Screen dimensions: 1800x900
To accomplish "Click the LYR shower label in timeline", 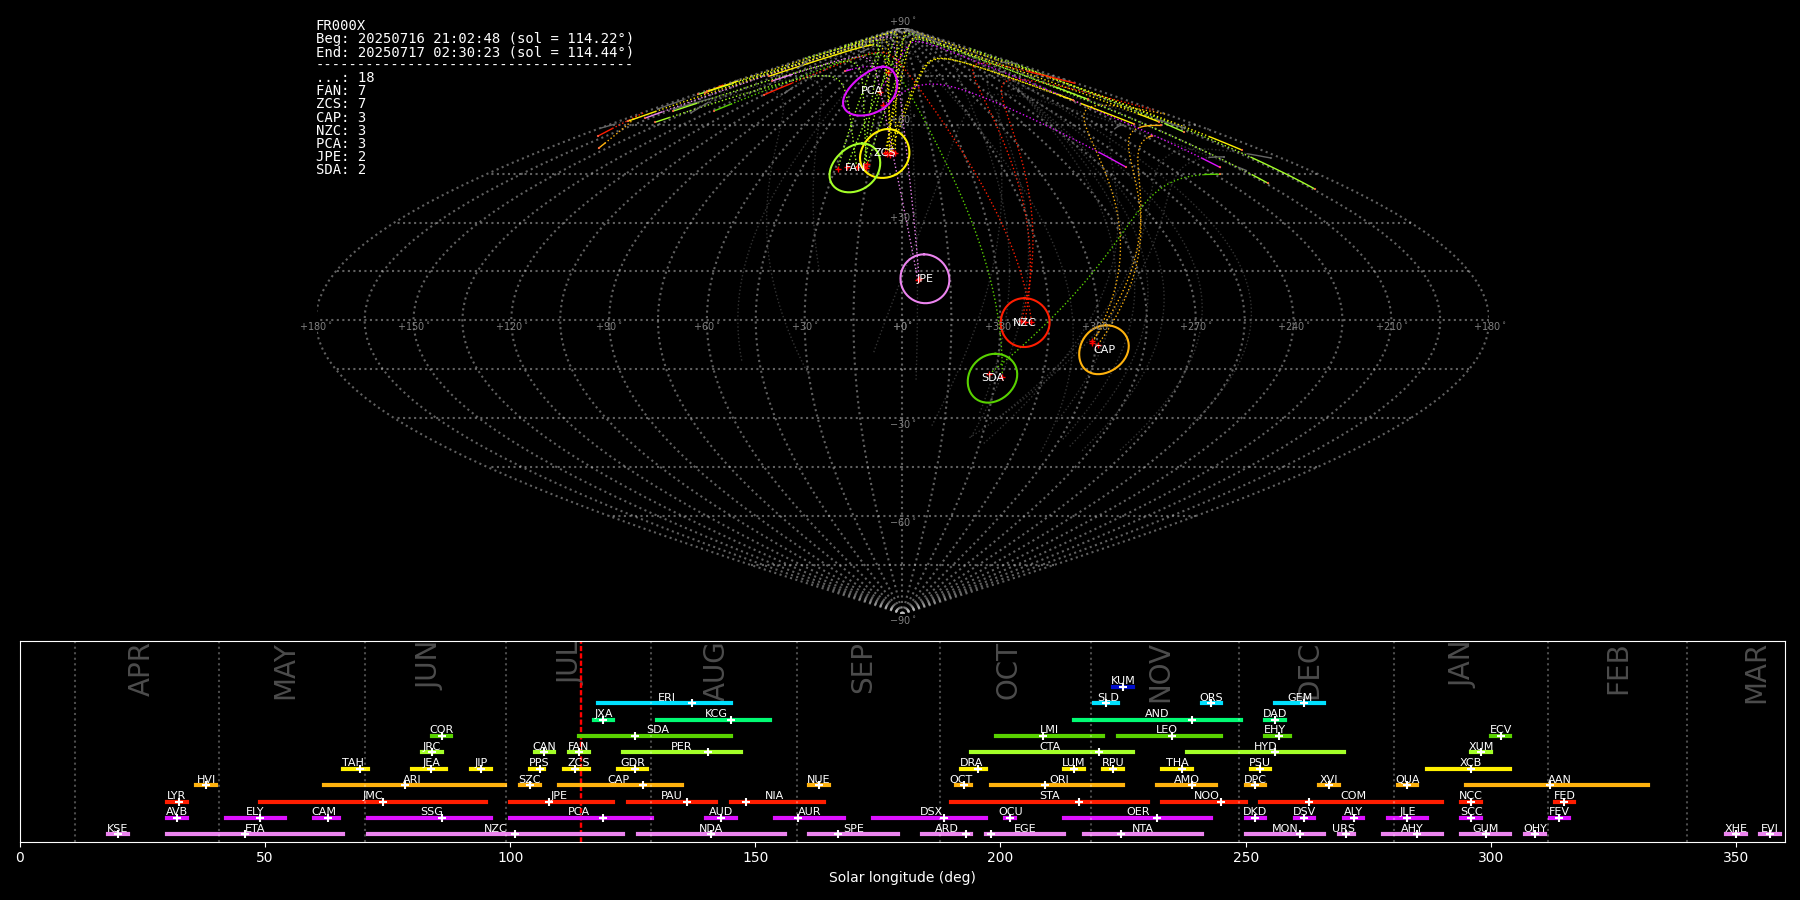I will [176, 795].
